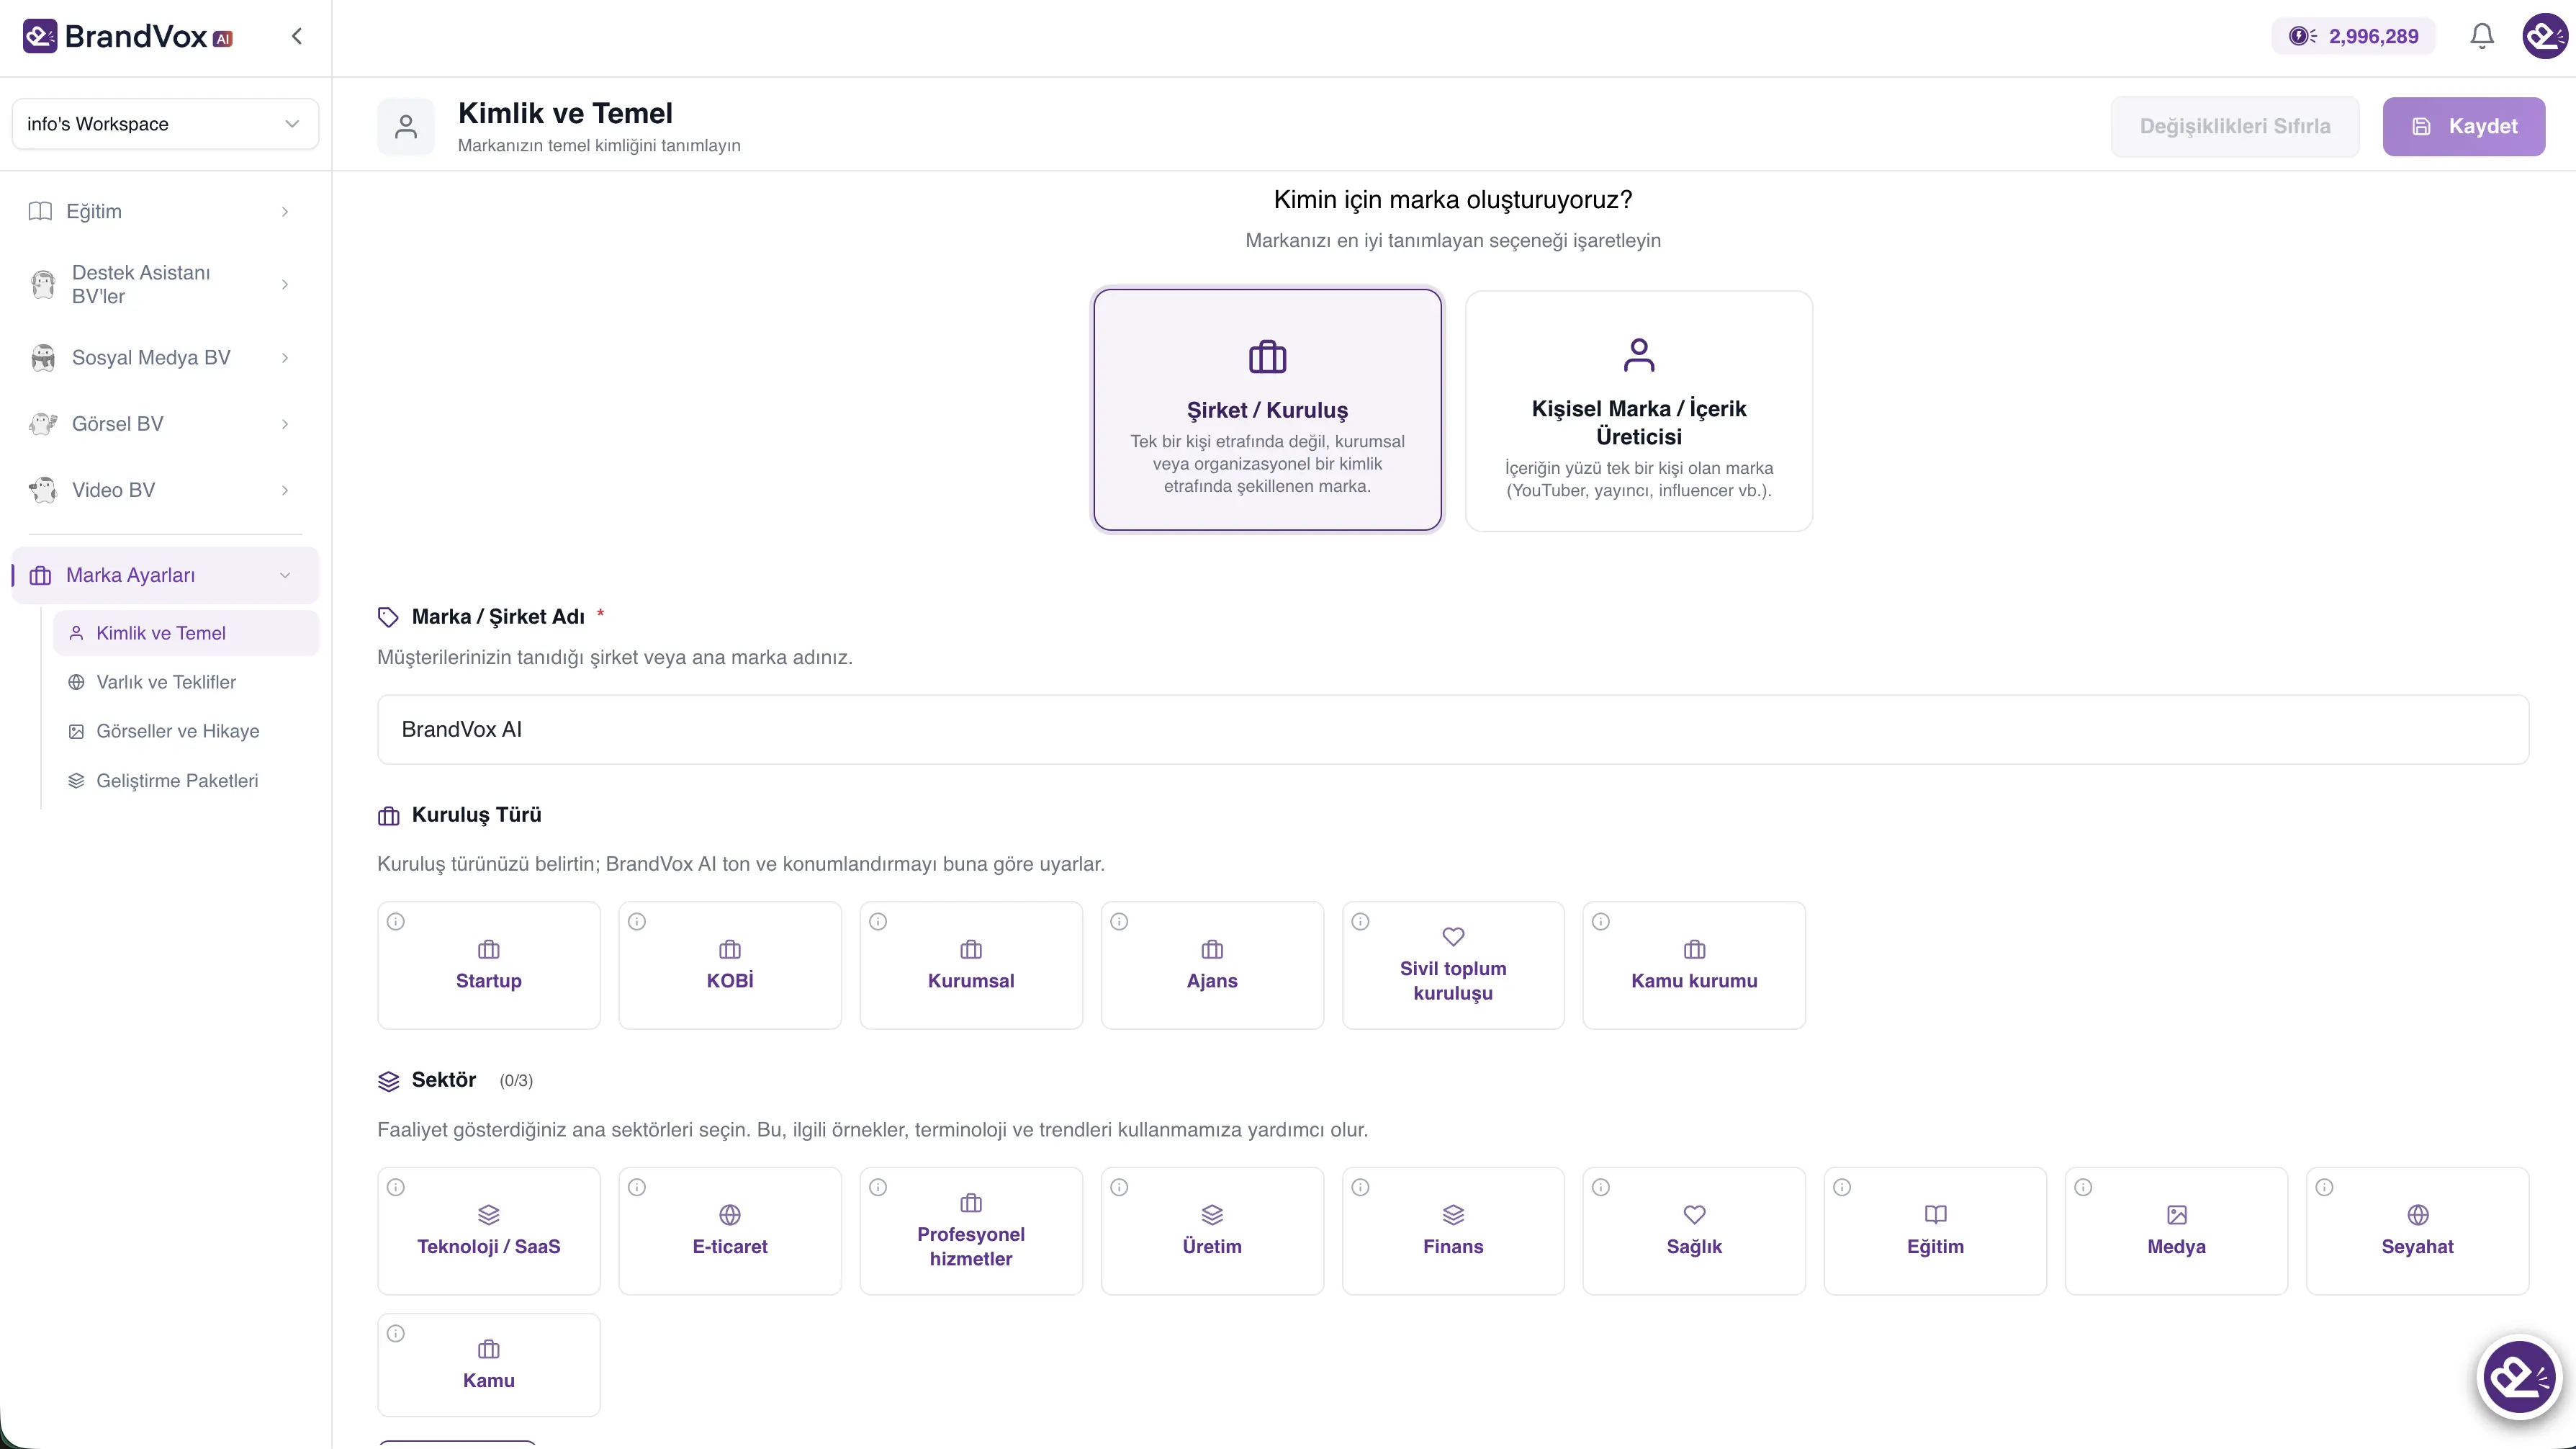Screen dimensions: 2576x1449
Task: Toggle the Profesyonel hizmetler sector
Action: pyautogui.click(x=971, y=1231)
